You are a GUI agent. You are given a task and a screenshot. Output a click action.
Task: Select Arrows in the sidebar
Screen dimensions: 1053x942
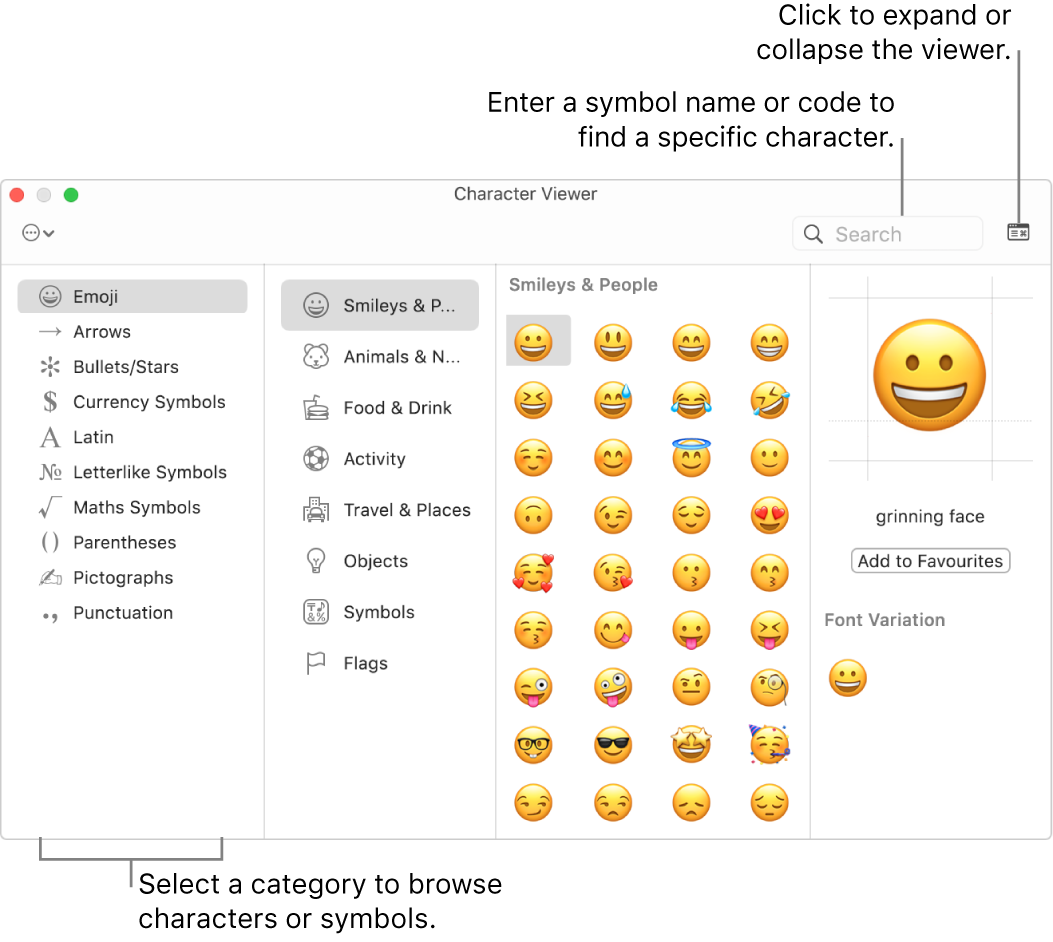101,331
